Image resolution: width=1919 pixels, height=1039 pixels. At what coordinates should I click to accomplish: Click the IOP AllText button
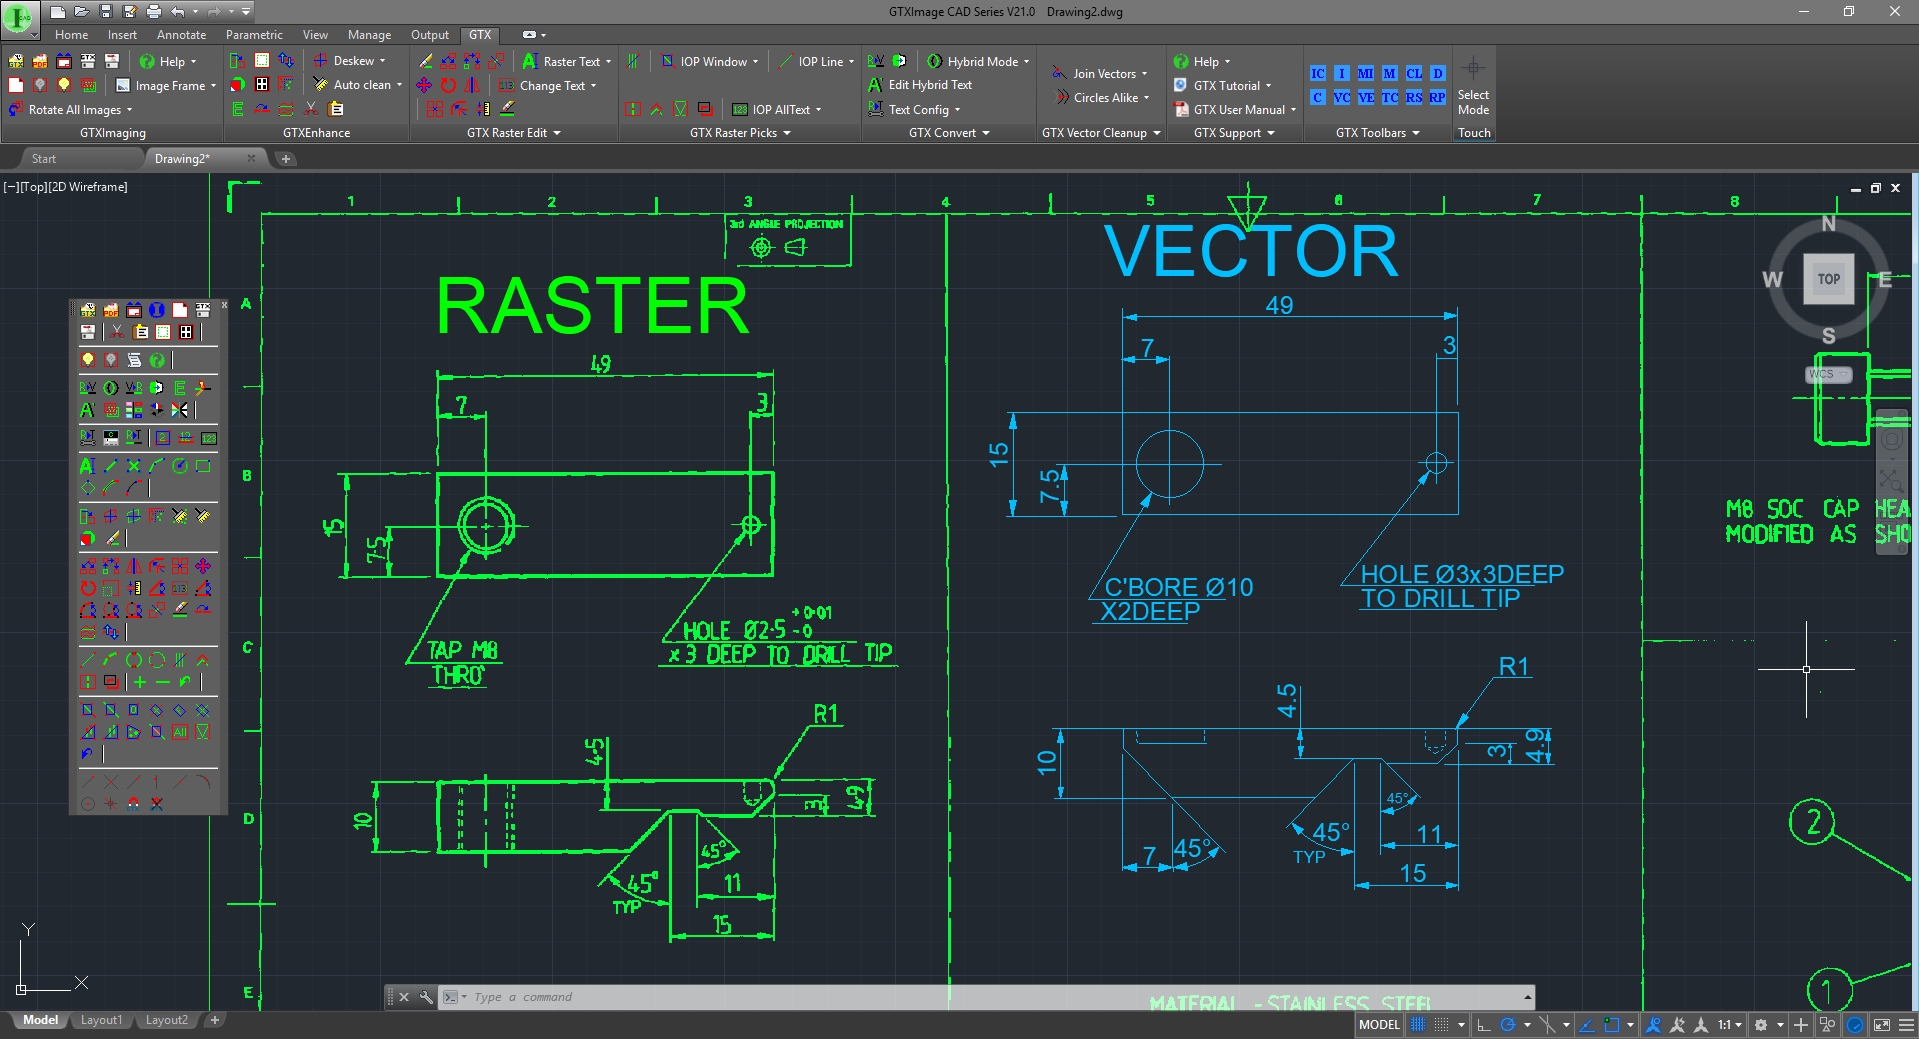(775, 110)
